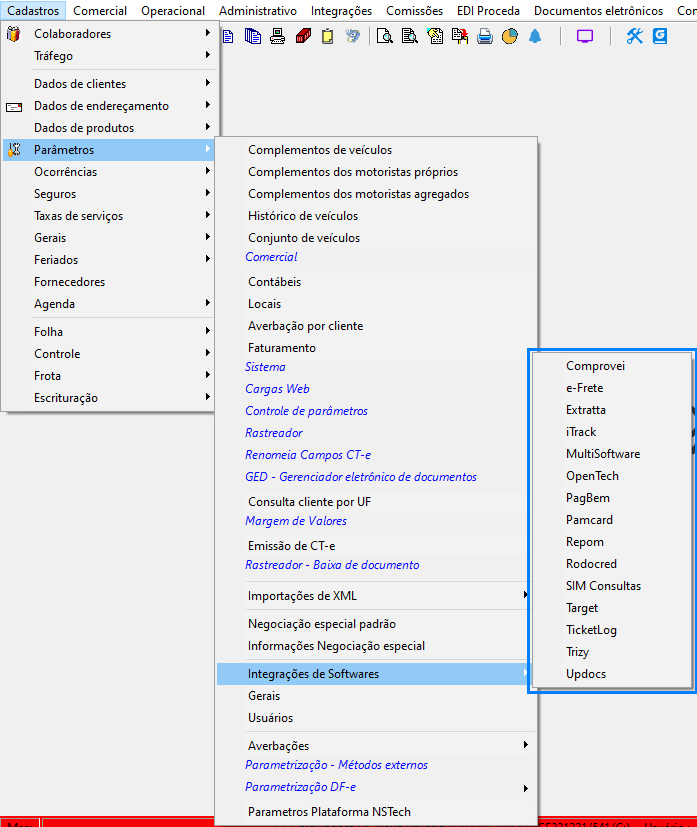Click the greyed-out globe toolbar icon
The image size is (697, 827).
click(353, 36)
